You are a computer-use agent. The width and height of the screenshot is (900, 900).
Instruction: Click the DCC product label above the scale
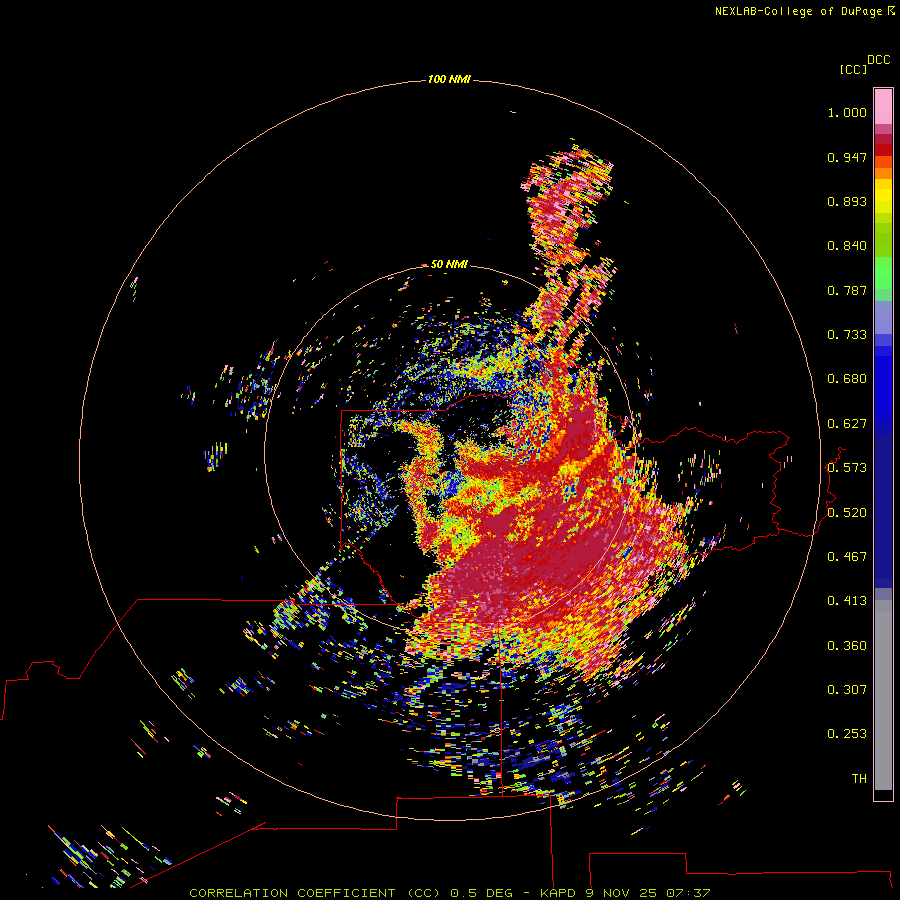879,60
